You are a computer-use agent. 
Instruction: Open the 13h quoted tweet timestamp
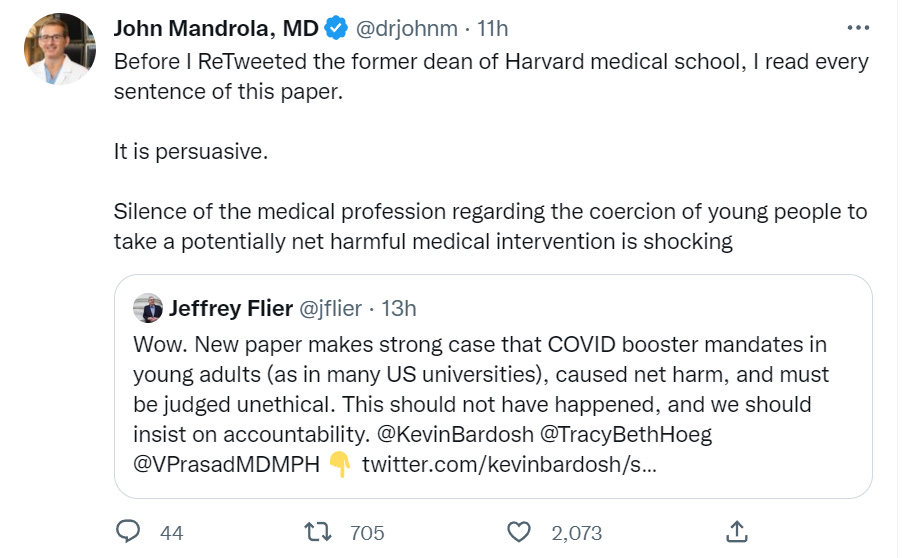(399, 308)
